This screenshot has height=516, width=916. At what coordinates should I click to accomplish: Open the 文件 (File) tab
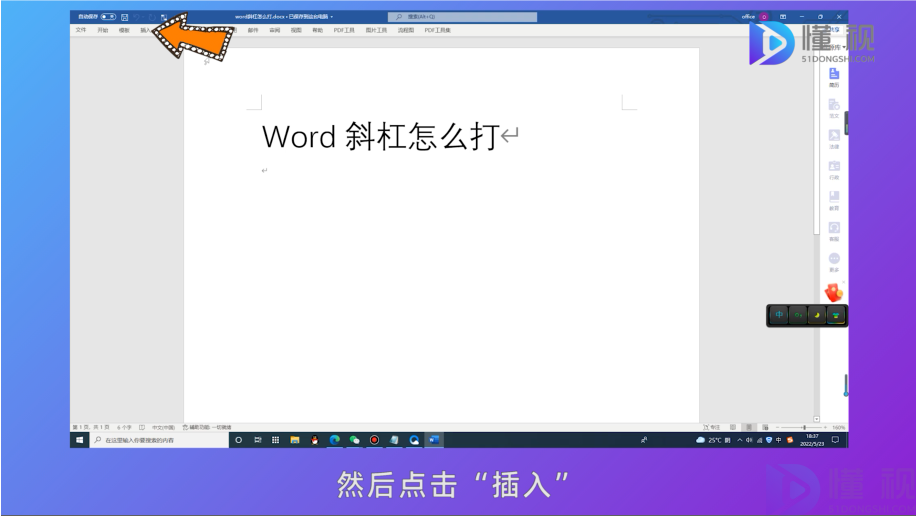tap(81, 30)
